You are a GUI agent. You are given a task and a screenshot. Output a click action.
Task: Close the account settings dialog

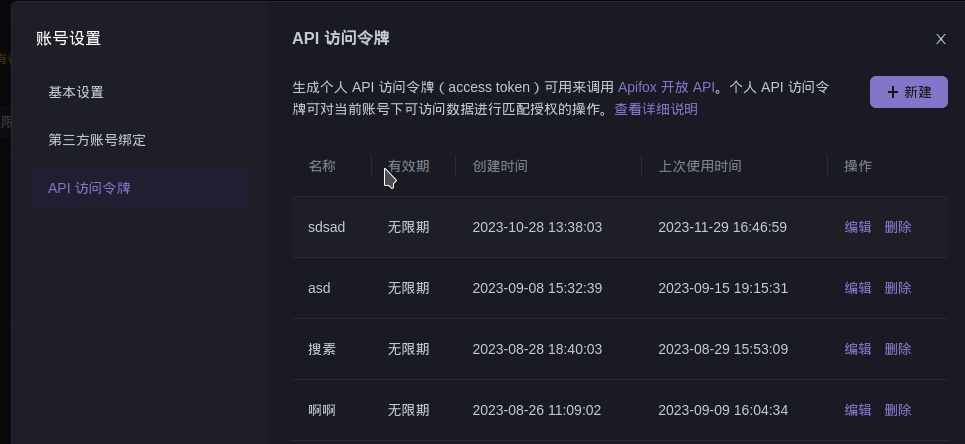coord(940,39)
